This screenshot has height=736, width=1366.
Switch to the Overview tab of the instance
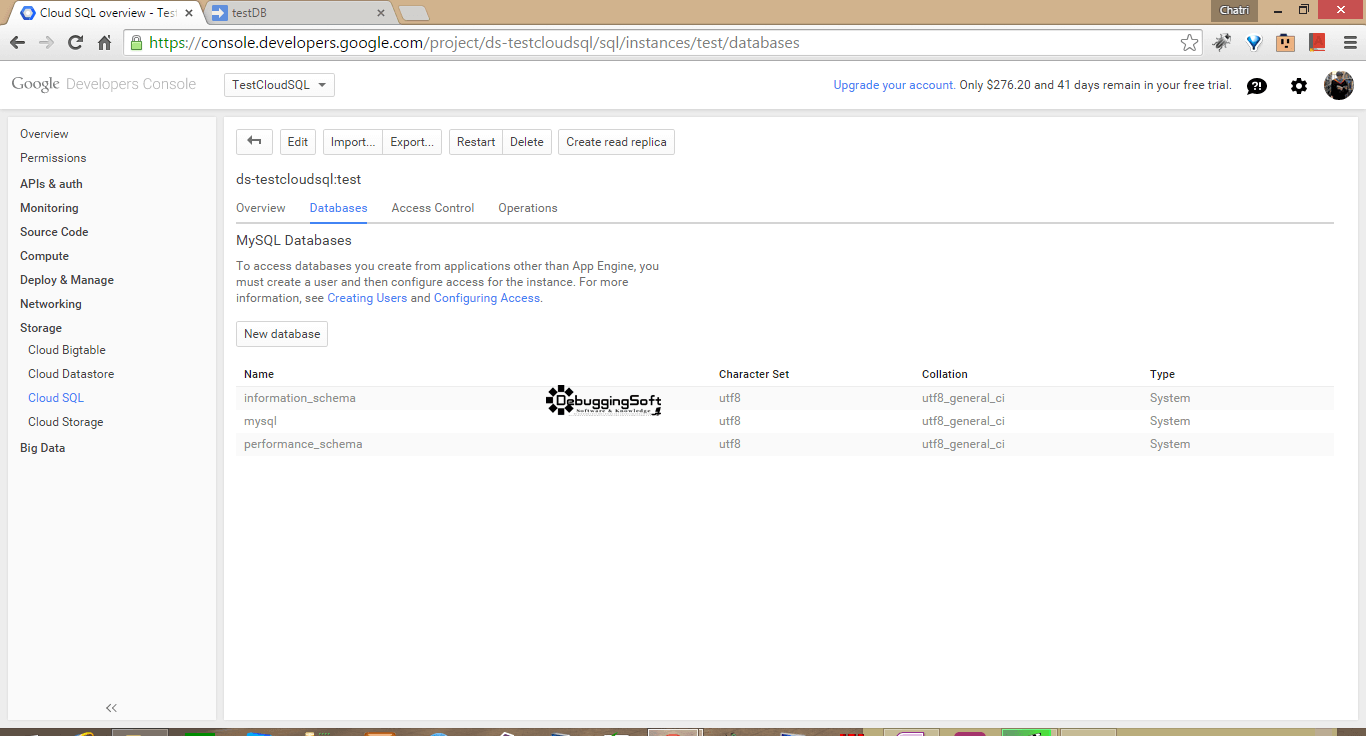point(260,208)
